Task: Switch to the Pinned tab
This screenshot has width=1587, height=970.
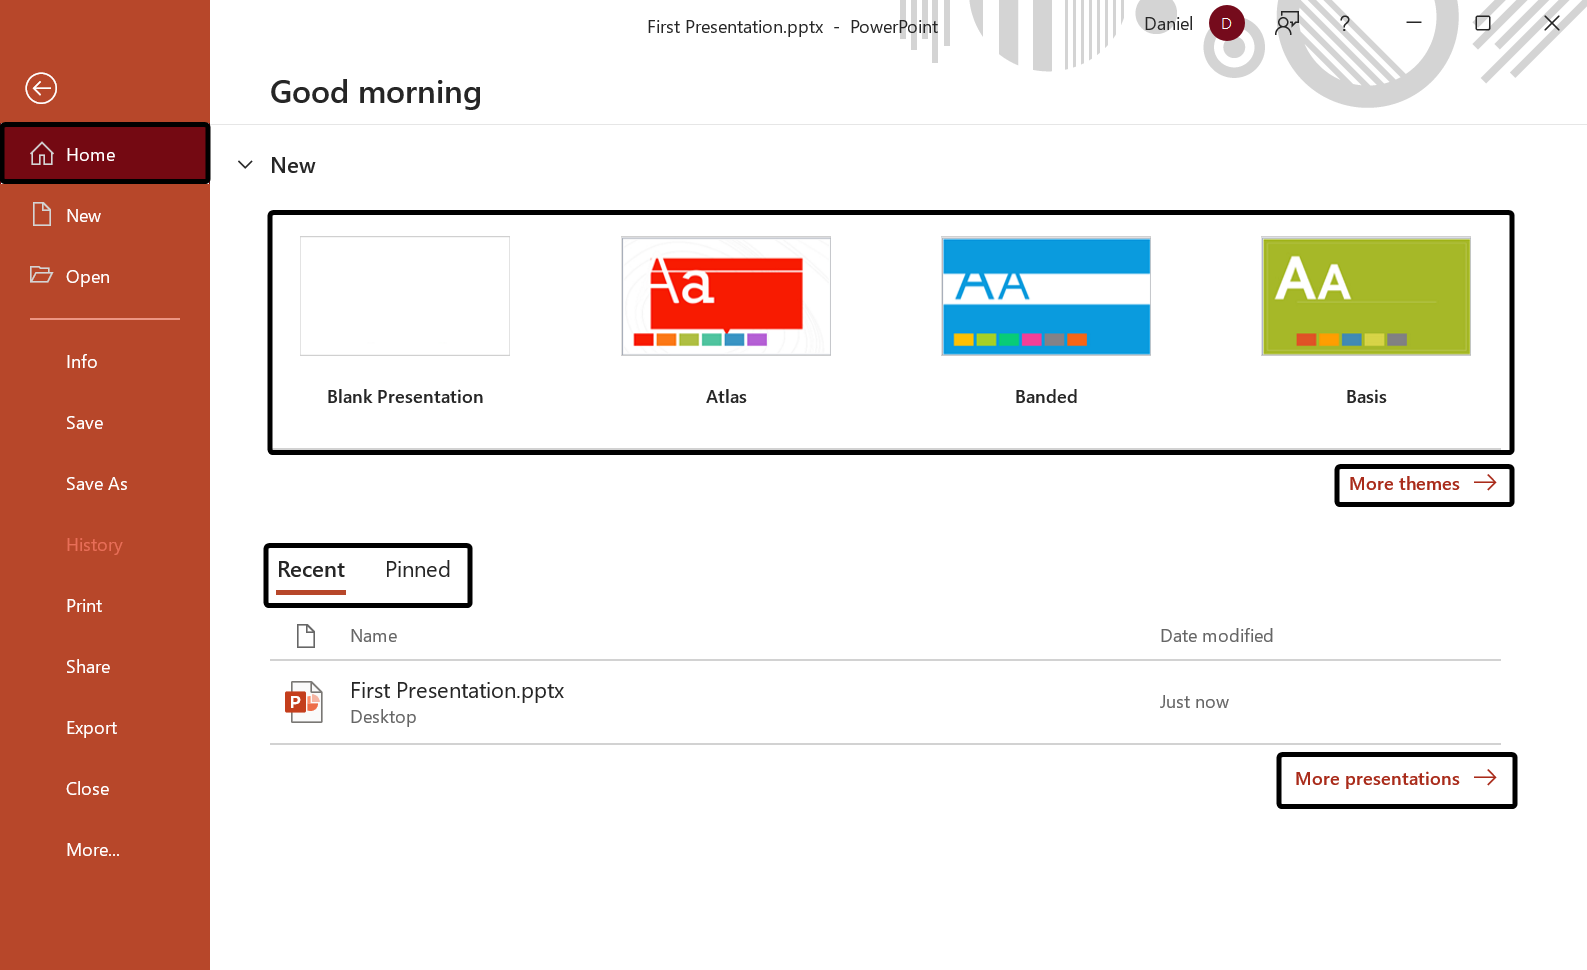Action: point(417,570)
